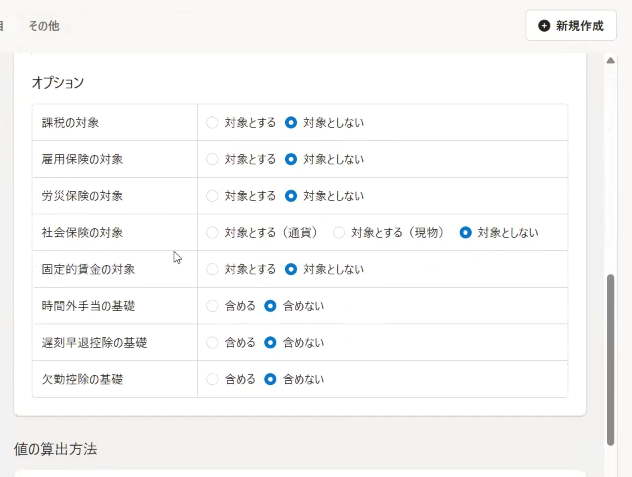Select 含めない for 遅刻早退控除の基礎

[x=271, y=343]
